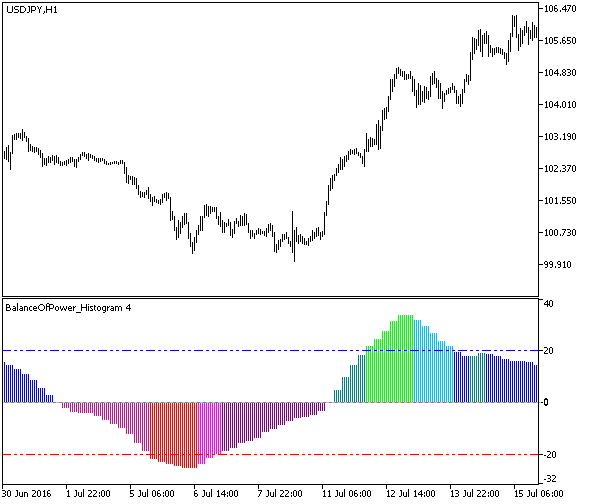Select the blue dashed +20 level line
This screenshot has width=590, height=504.
pos(271,351)
